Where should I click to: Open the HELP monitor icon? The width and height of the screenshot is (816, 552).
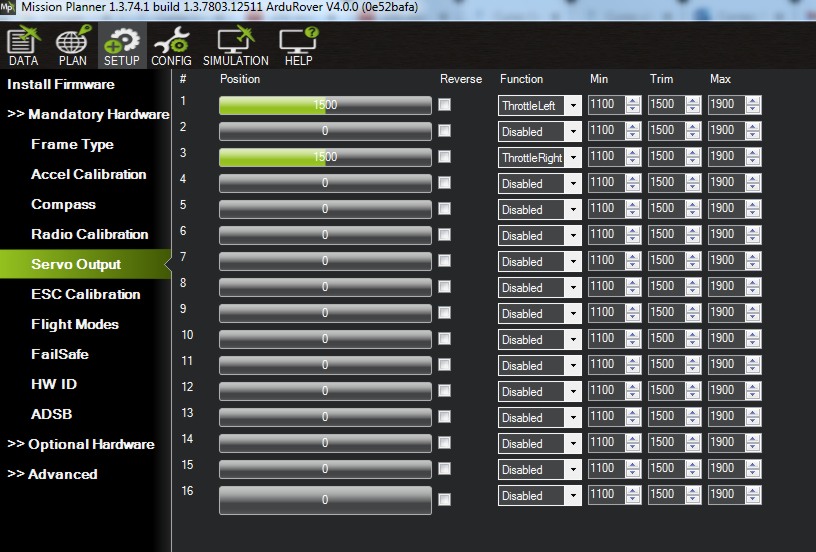(x=298, y=46)
